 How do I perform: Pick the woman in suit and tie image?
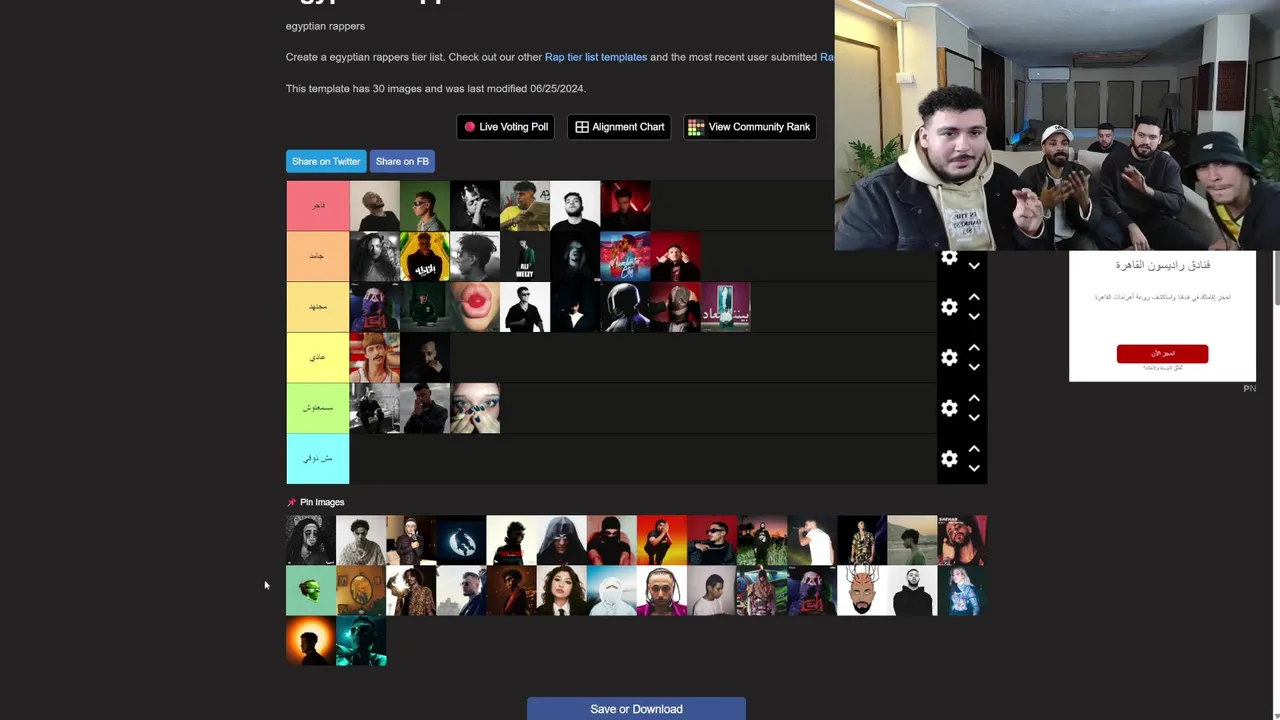[x=562, y=591]
